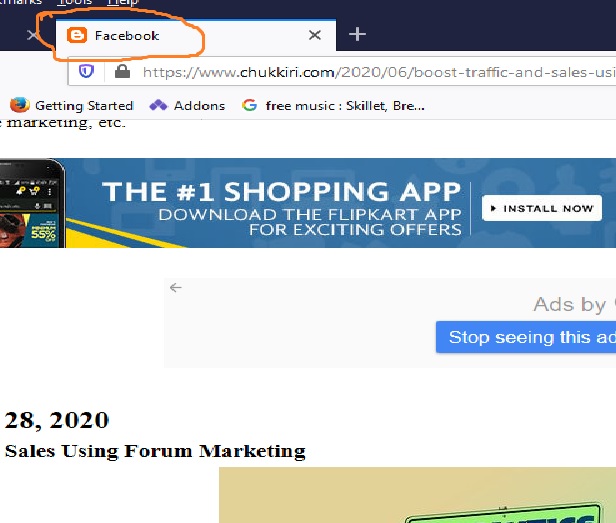Click the Stop seeing this ad button
616x523 pixels.
[527, 337]
